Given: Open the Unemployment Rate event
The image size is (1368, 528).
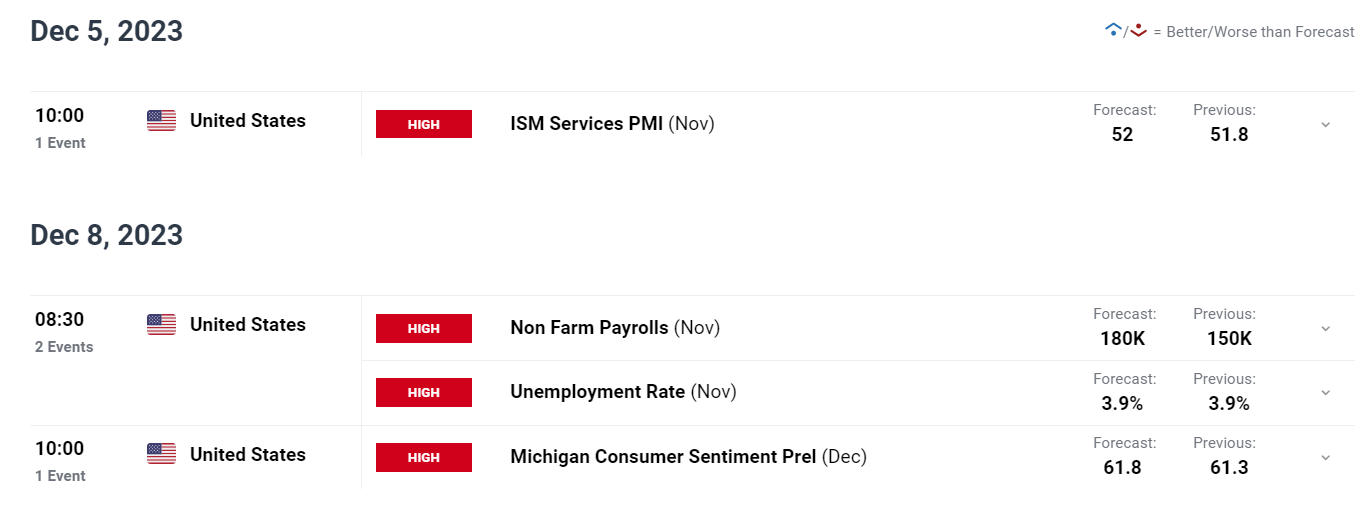Looking at the screenshot, I should click(x=623, y=392).
